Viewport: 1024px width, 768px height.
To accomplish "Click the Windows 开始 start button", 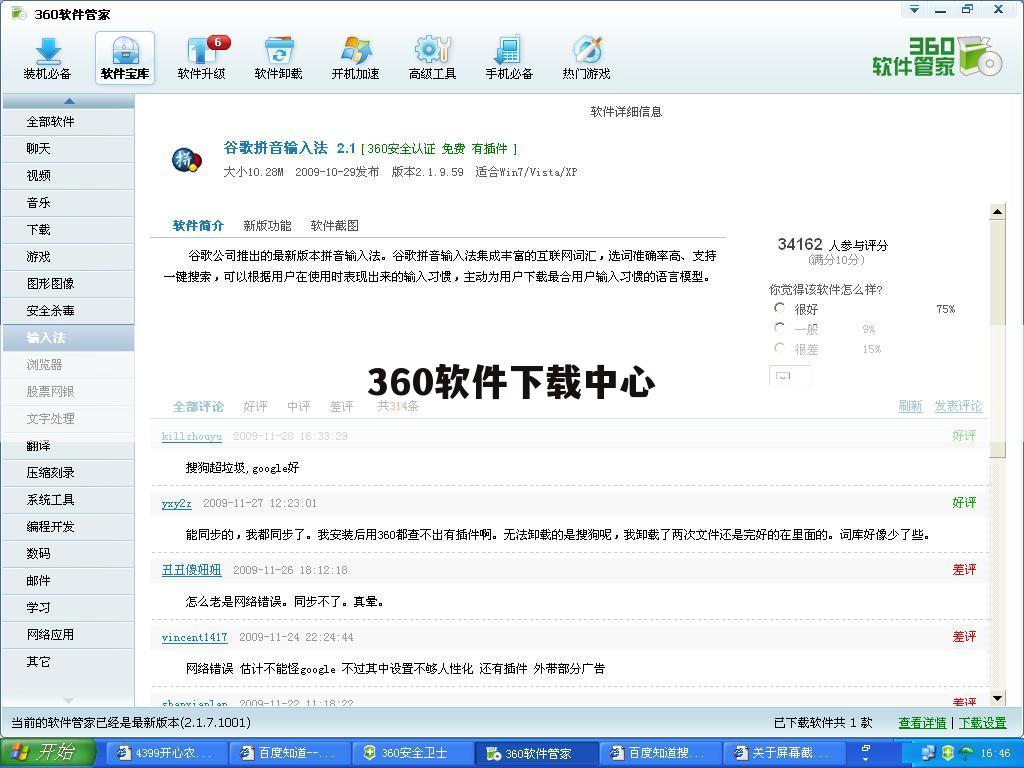I will pos(47,752).
